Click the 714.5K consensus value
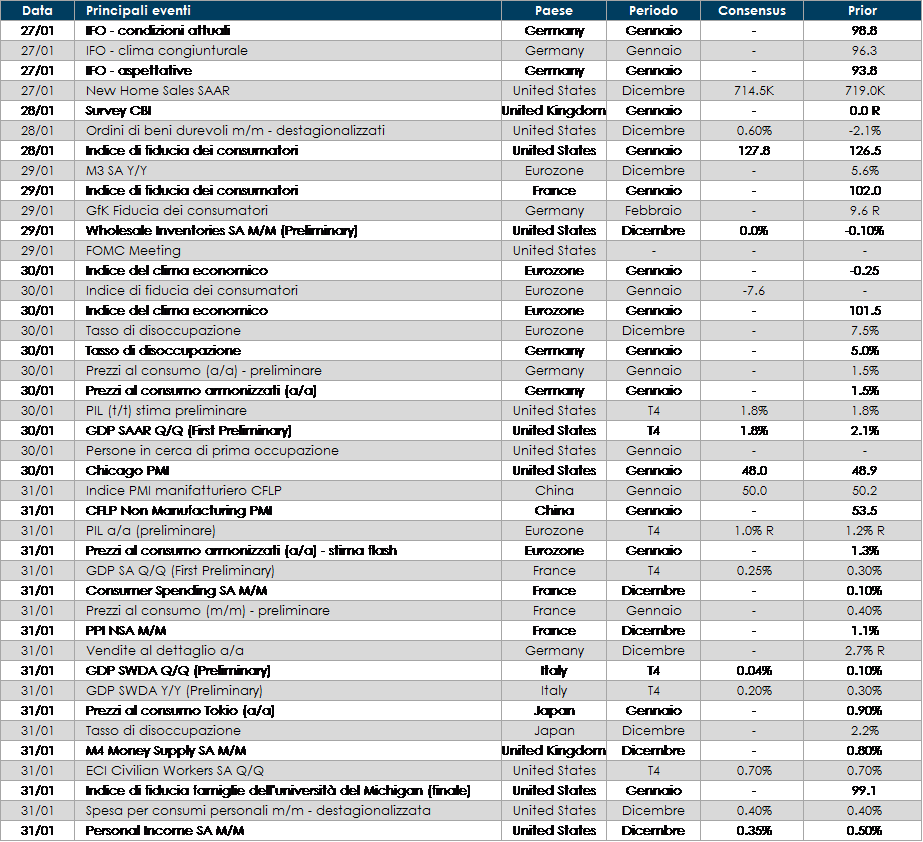Screen dimensions: 923x842 click(x=752, y=91)
